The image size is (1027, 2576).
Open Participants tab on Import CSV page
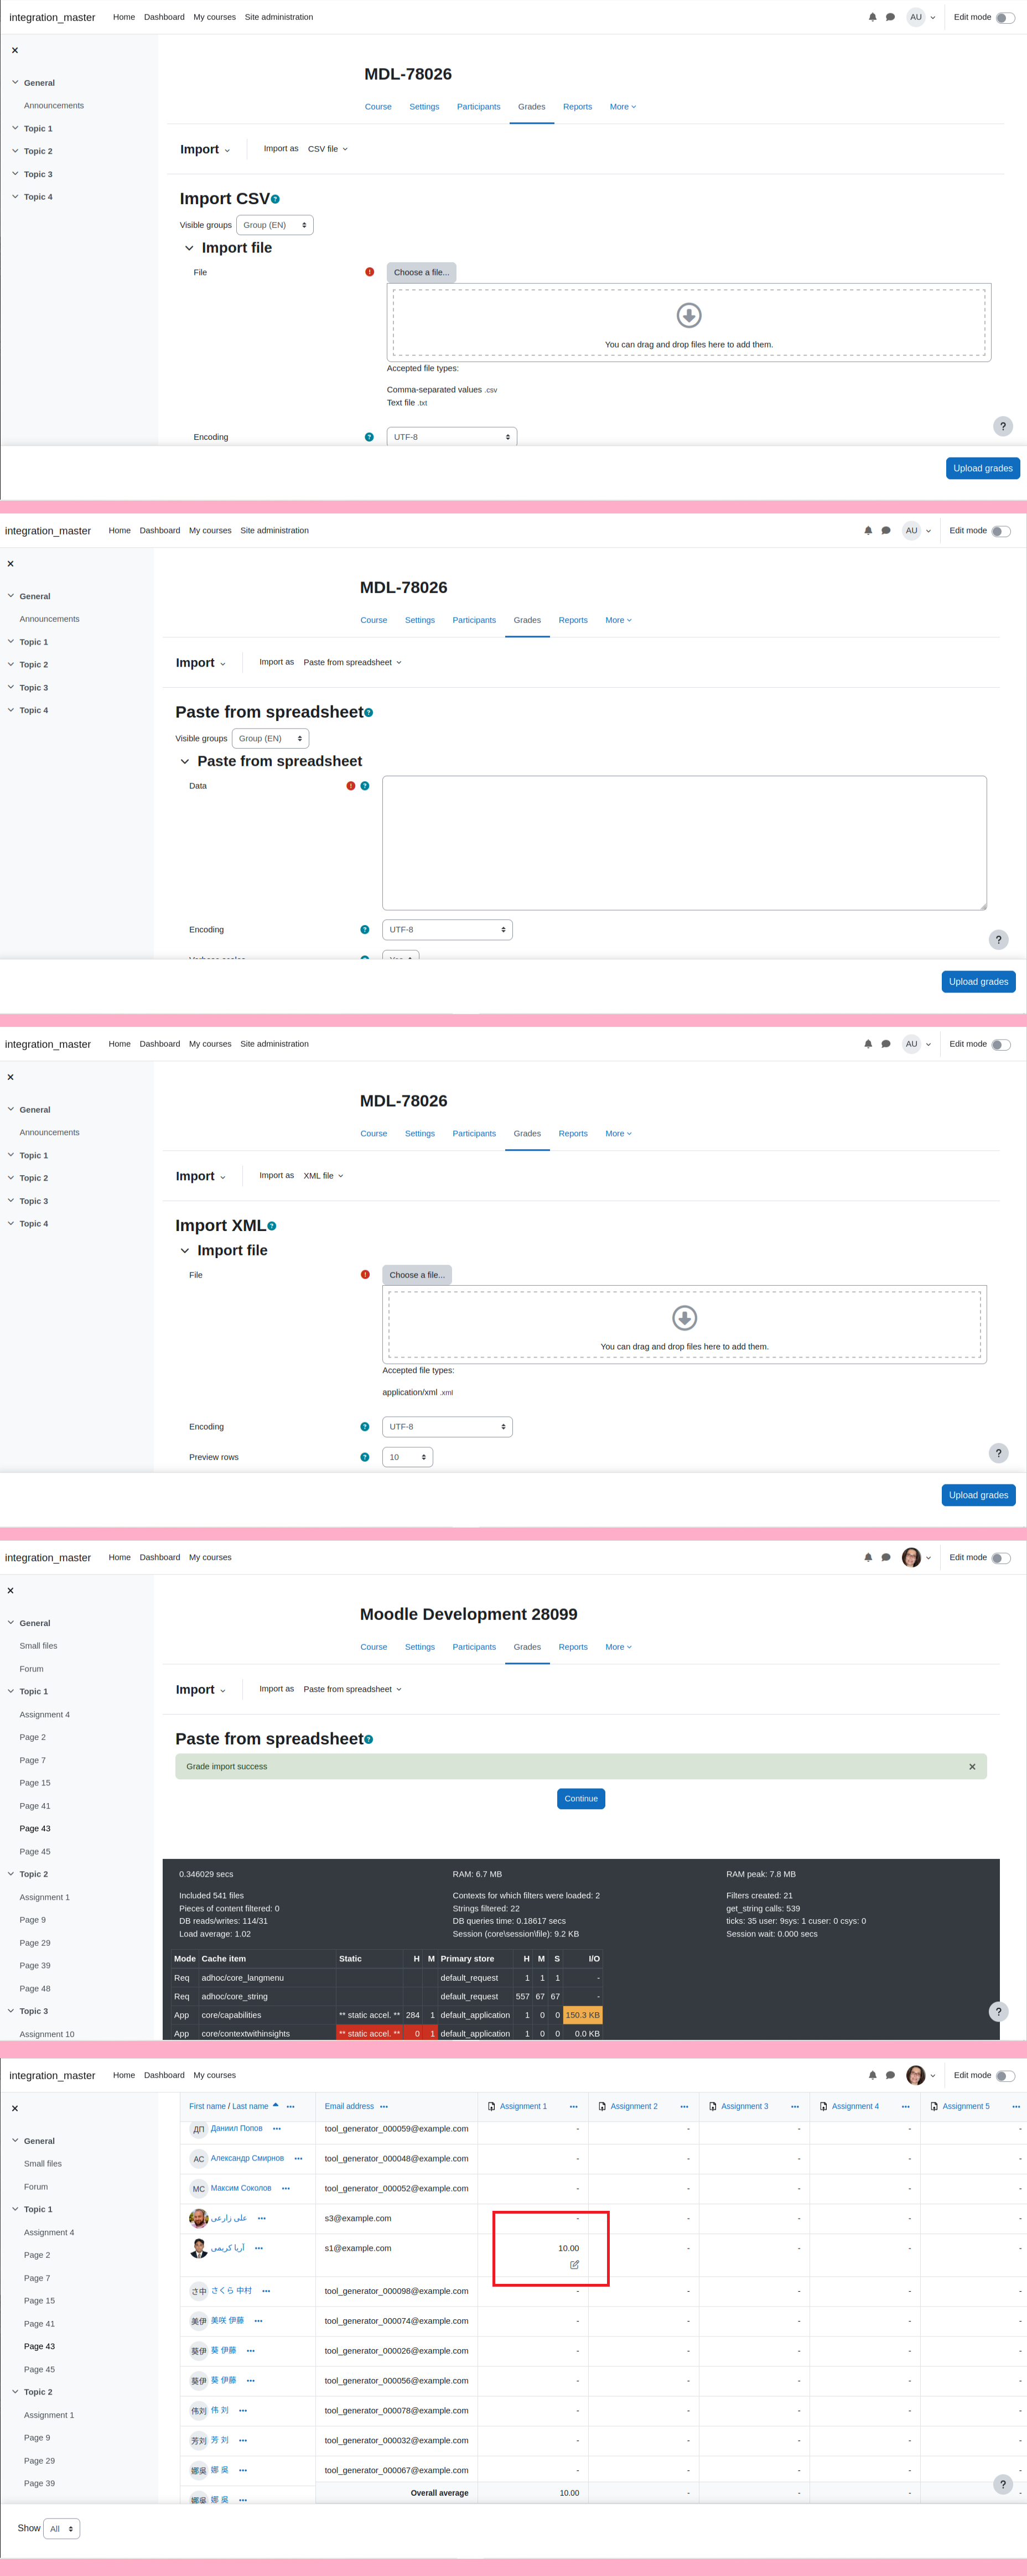[479, 107]
